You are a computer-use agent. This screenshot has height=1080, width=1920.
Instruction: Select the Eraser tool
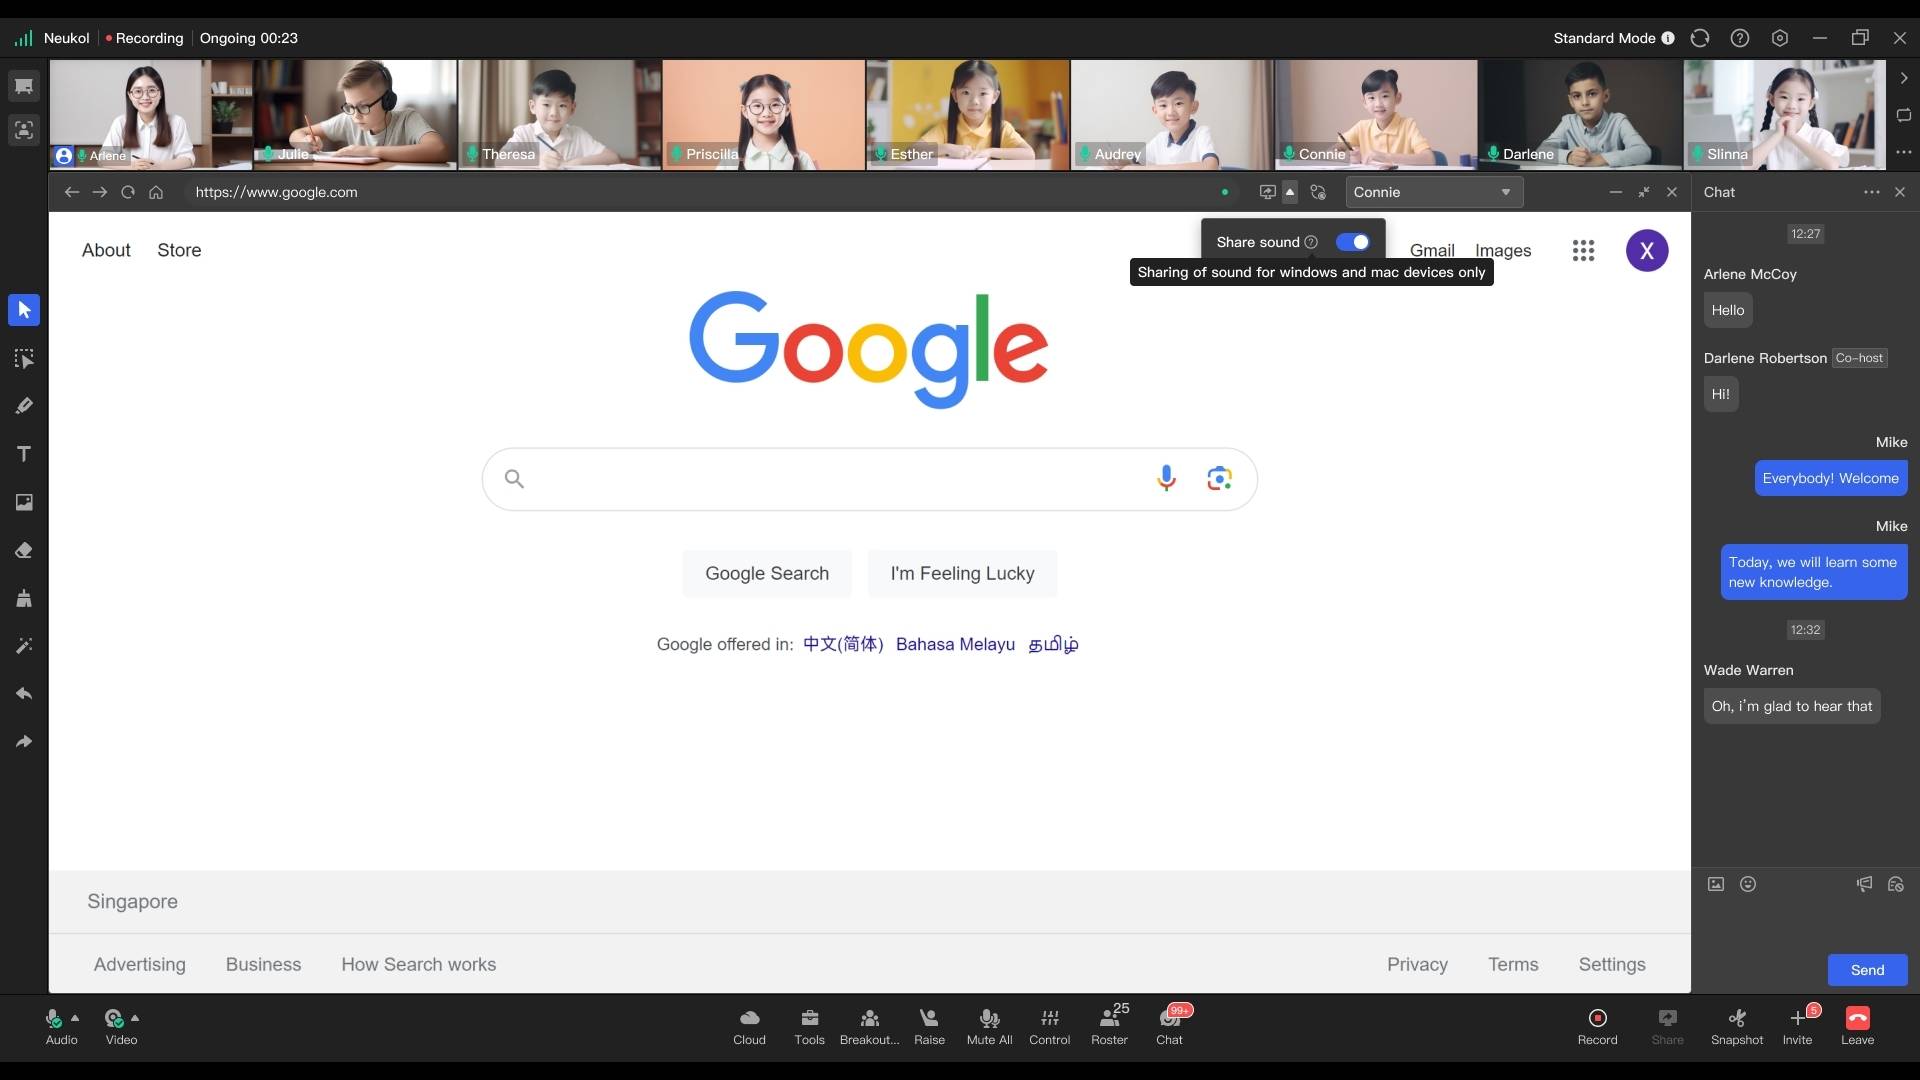click(x=24, y=550)
